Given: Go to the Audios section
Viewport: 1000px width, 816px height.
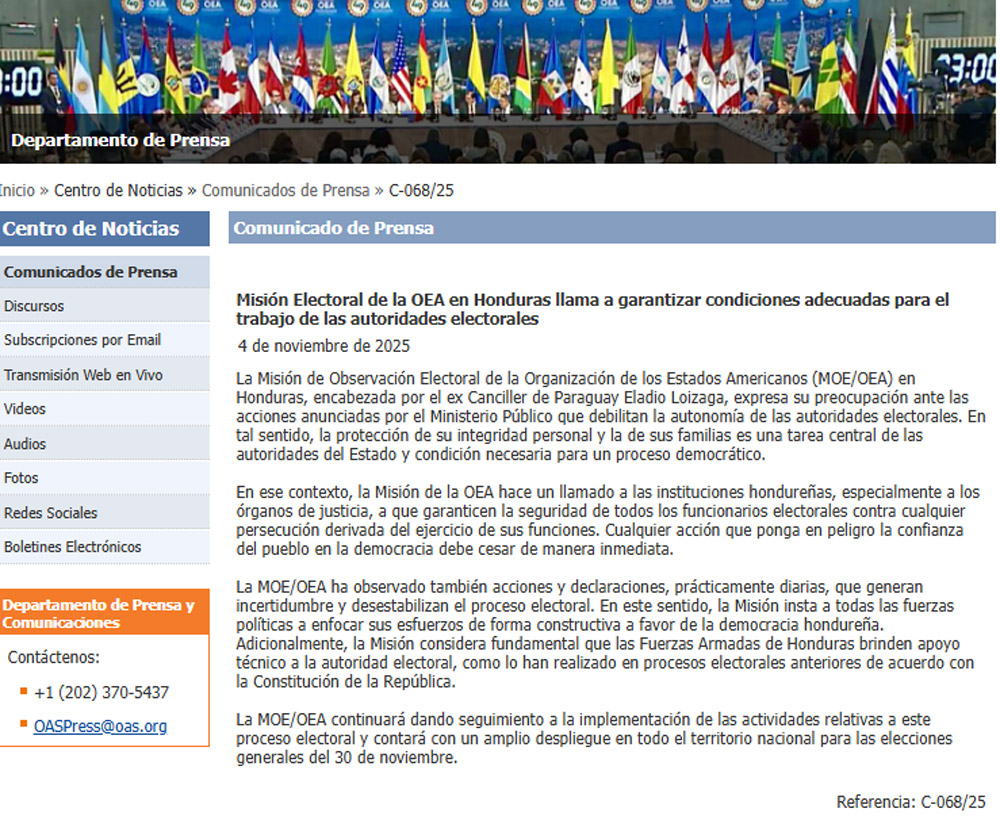Looking at the screenshot, I should (25, 444).
